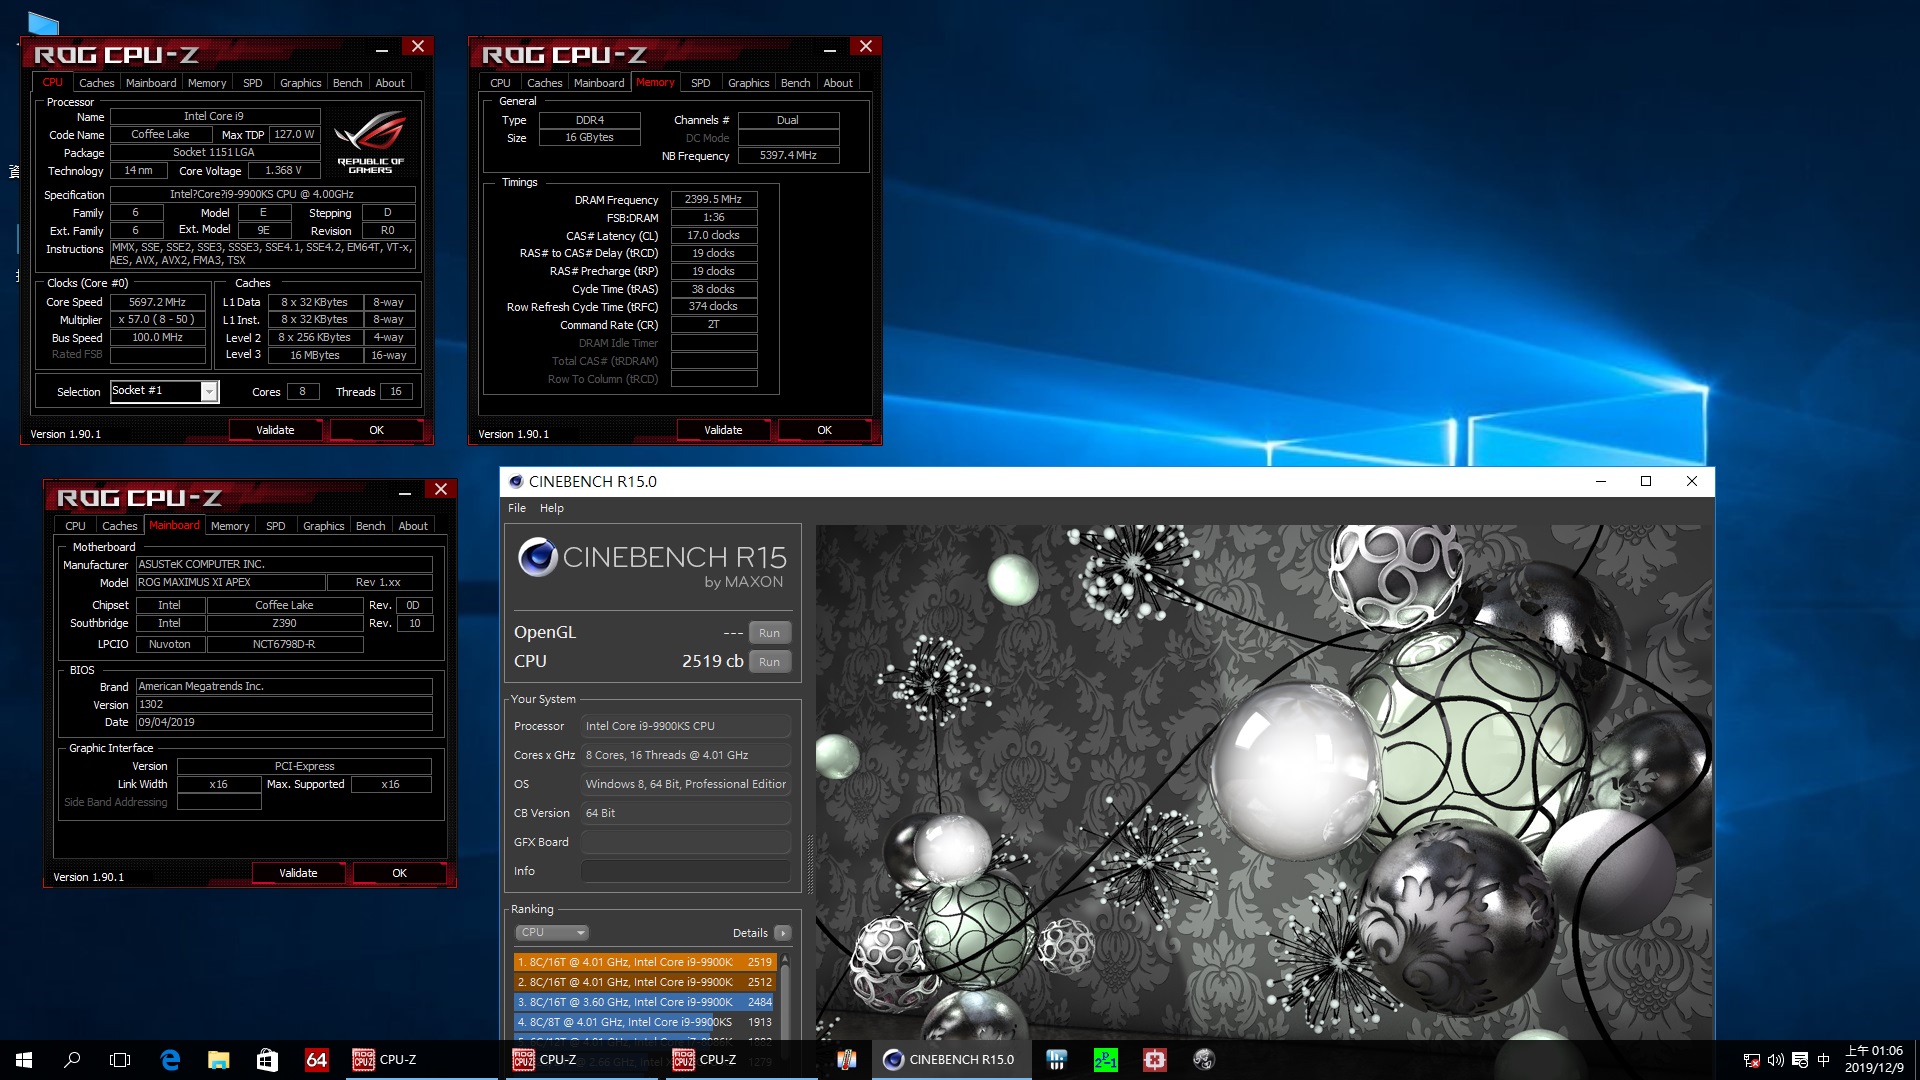Run the OpenGL benchmark

coord(769,633)
